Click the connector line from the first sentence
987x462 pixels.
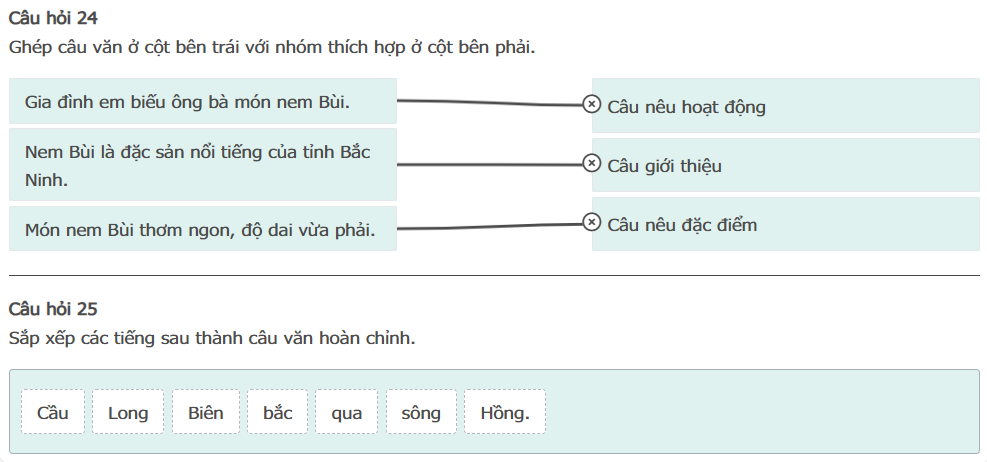pyautogui.click(x=490, y=102)
